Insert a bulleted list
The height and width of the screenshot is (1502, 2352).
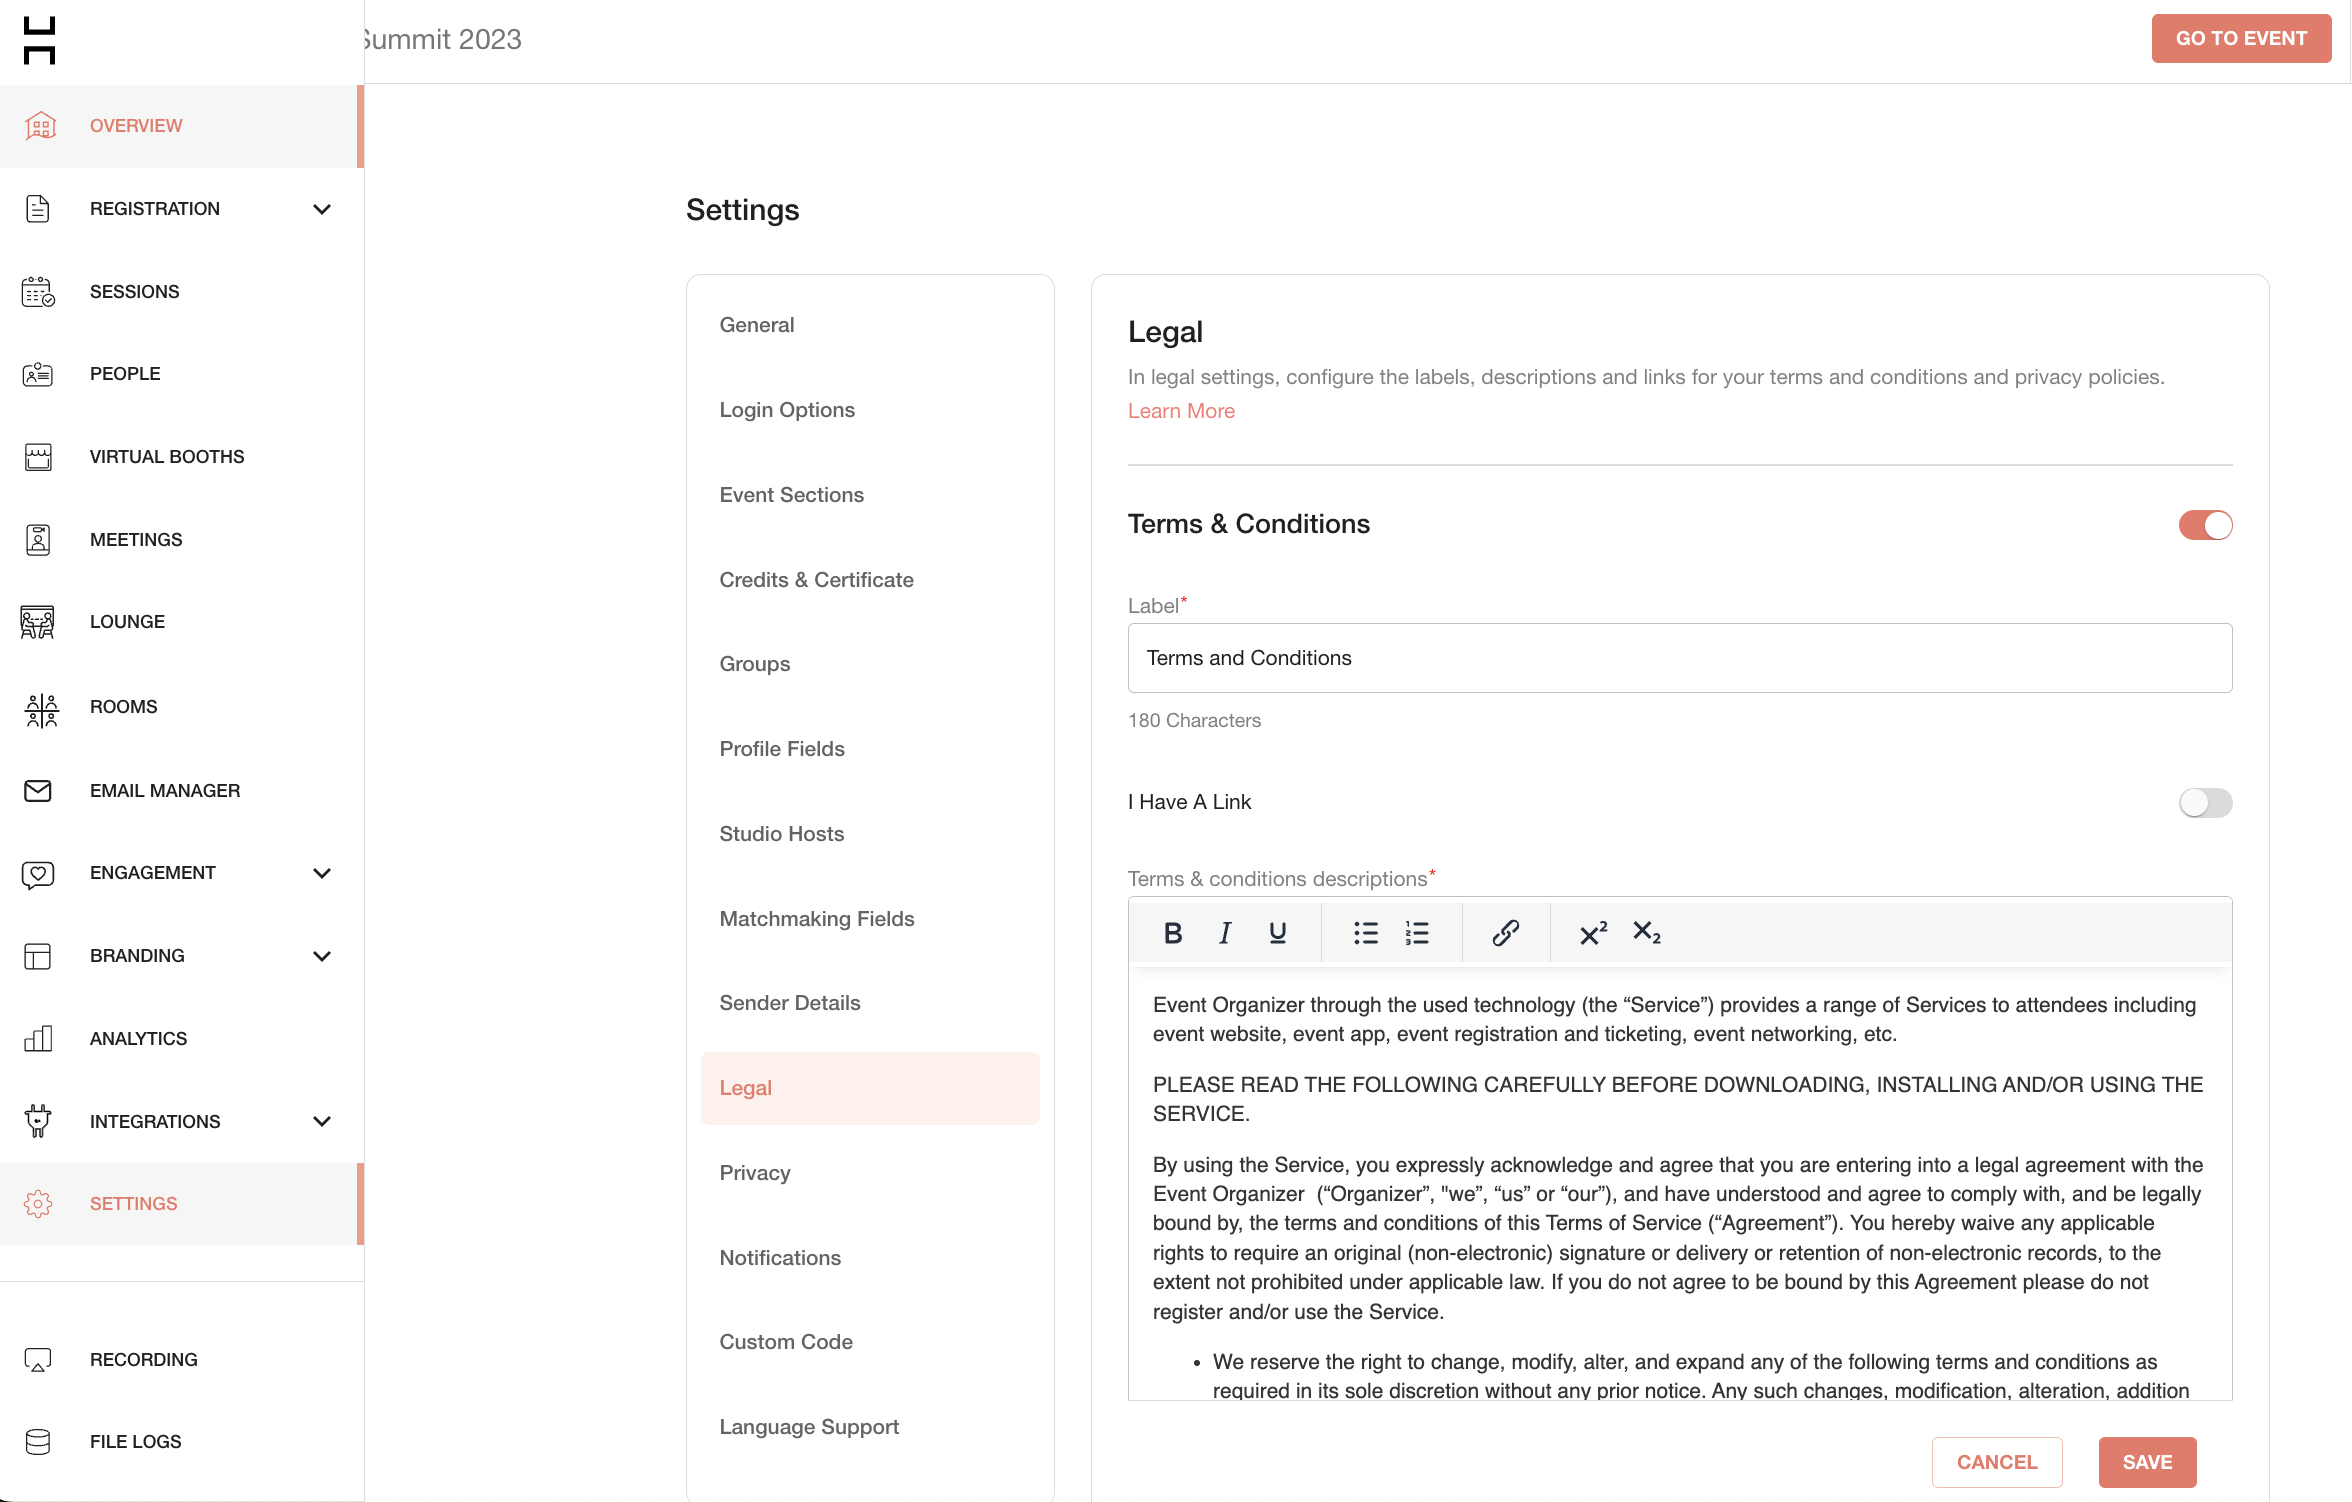[1365, 933]
